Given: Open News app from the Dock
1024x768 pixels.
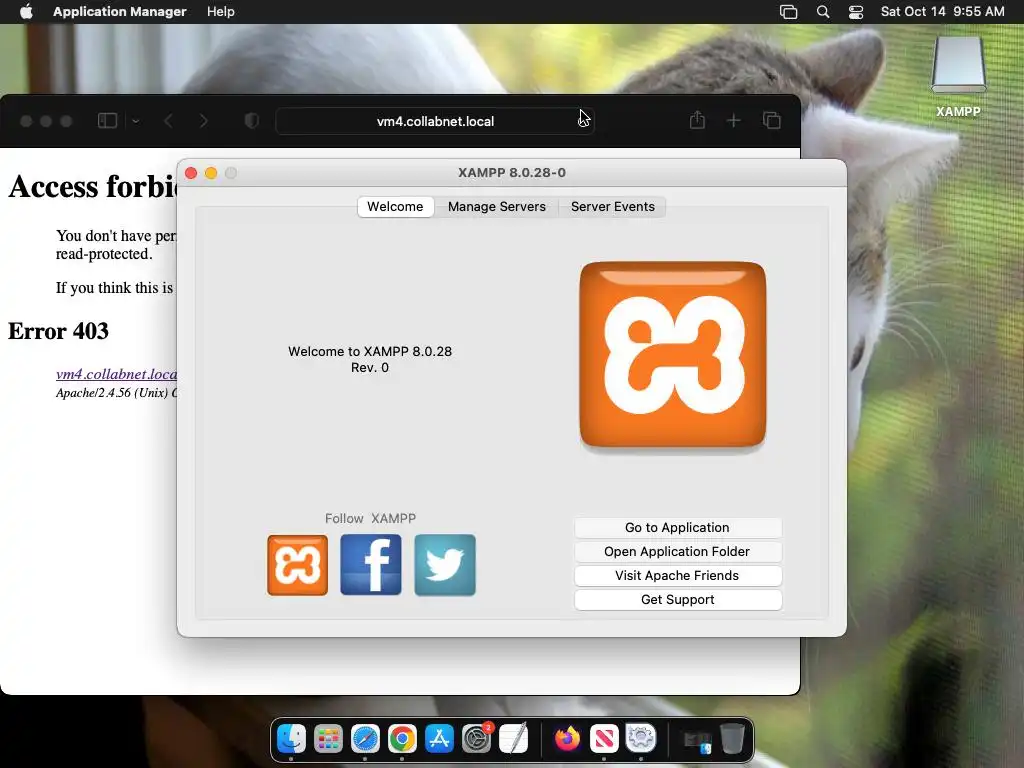Looking at the screenshot, I should pos(604,739).
